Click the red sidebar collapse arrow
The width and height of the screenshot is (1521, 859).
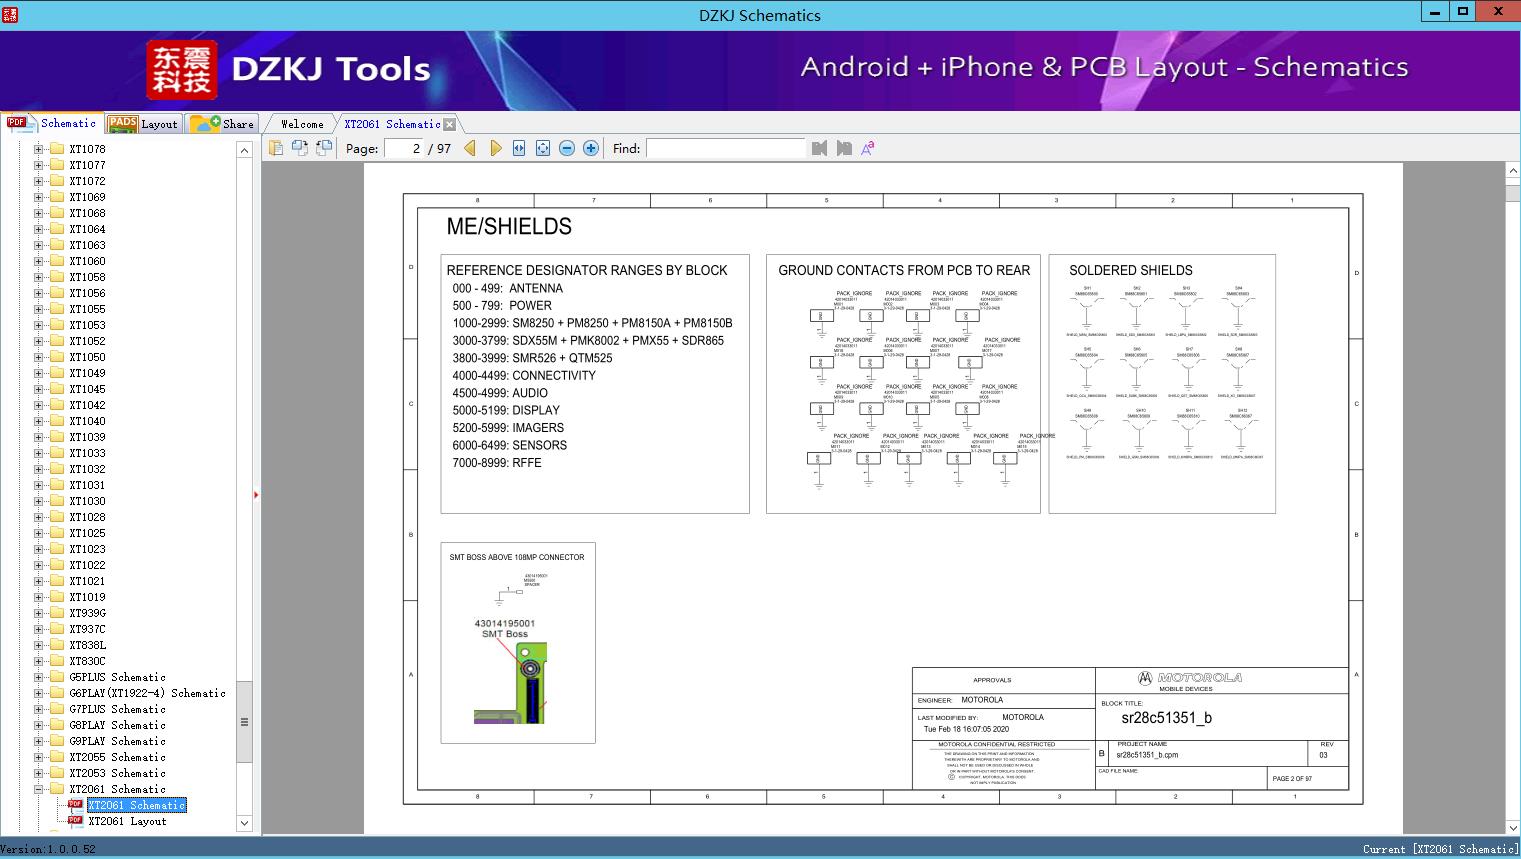click(x=256, y=494)
